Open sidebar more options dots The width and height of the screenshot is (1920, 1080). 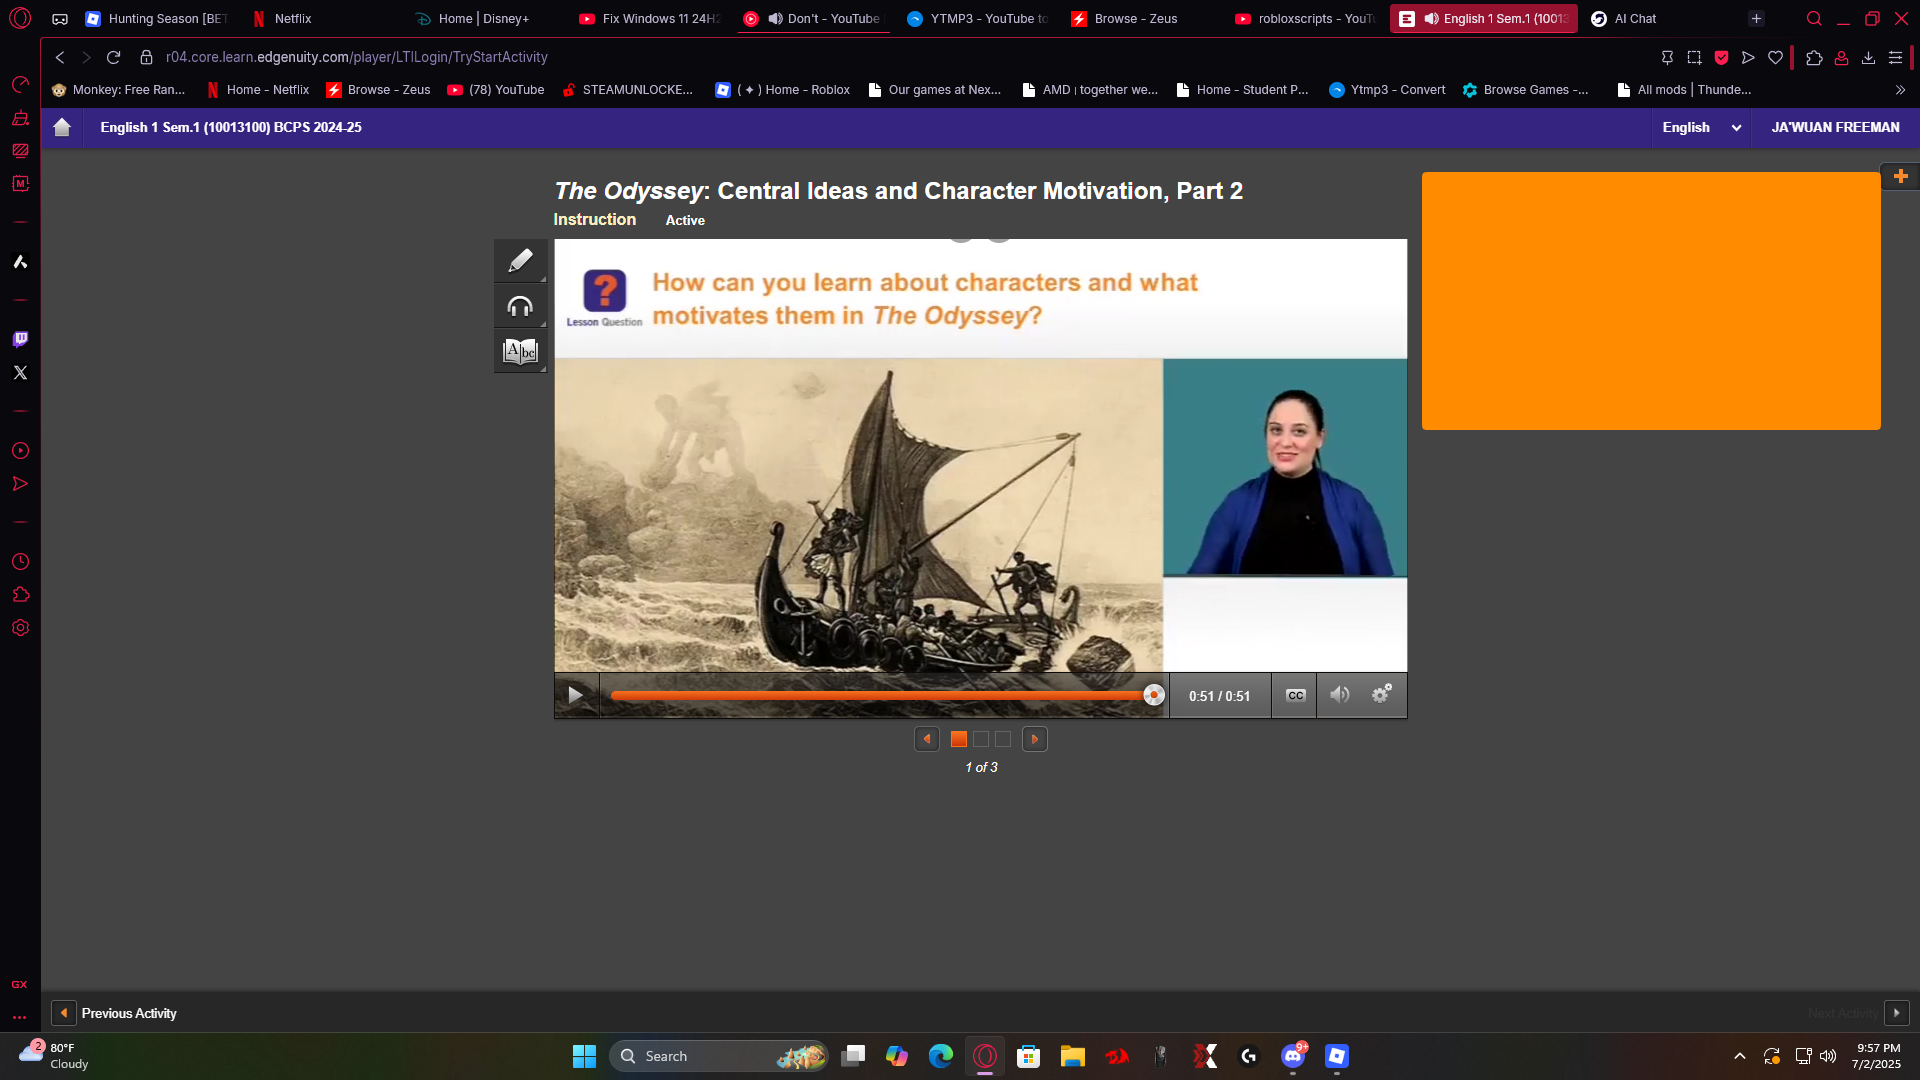(x=19, y=1017)
